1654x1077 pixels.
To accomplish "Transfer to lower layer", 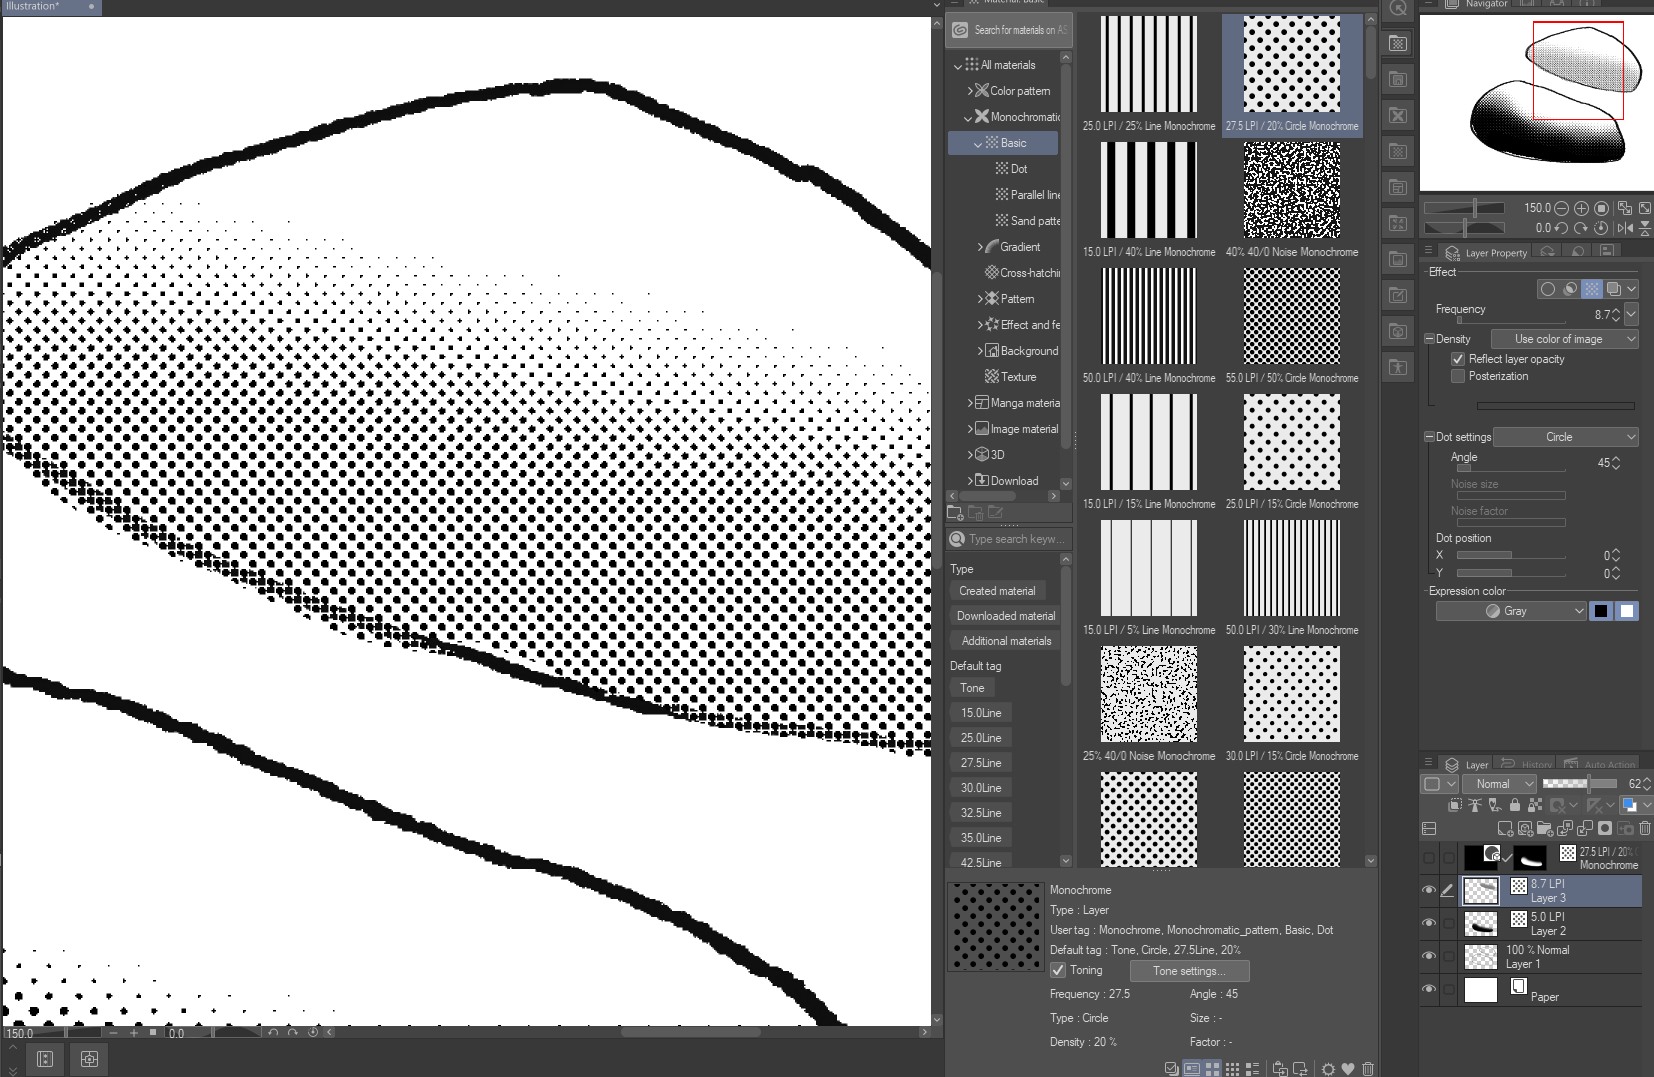I will [x=1565, y=829].
